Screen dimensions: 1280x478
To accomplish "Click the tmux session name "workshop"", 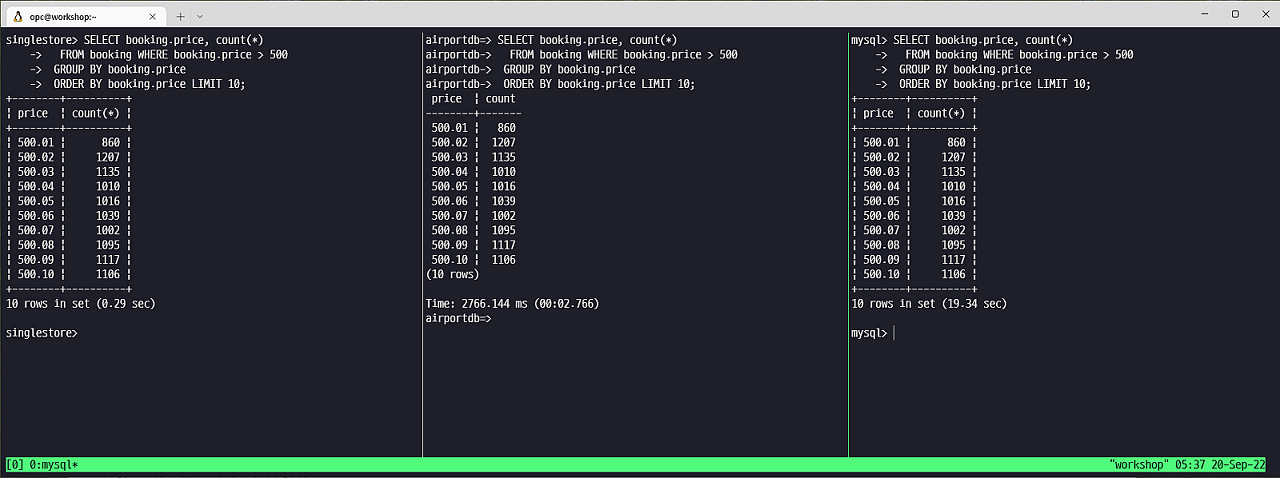I will 1138,465.
